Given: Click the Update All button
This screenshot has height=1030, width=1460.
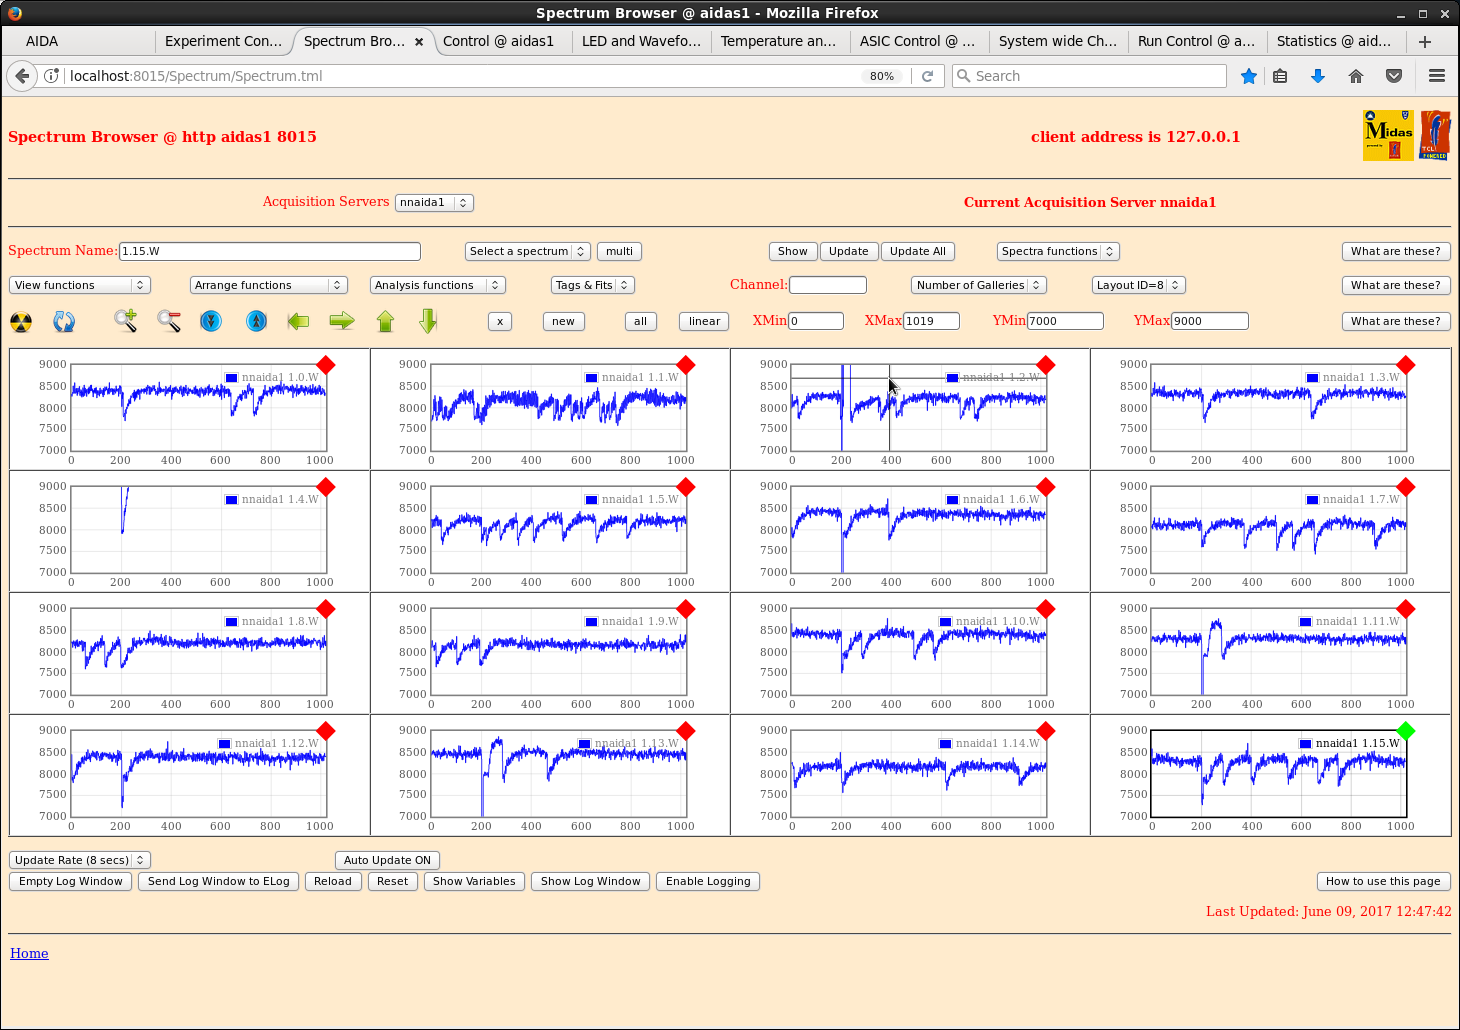Looking at the screenshot, I should coord(918,251).
